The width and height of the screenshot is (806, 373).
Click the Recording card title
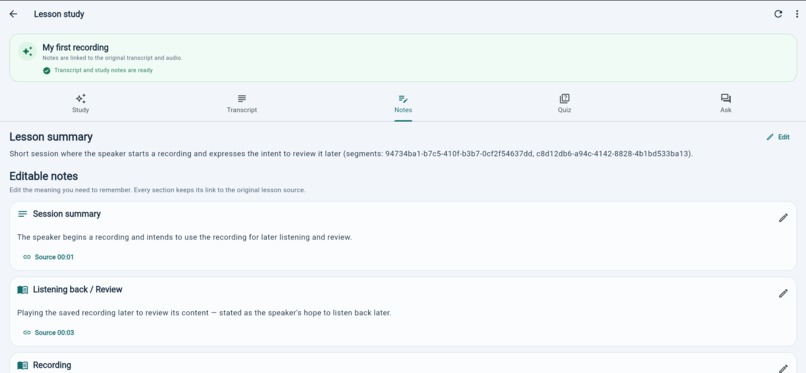52,365
